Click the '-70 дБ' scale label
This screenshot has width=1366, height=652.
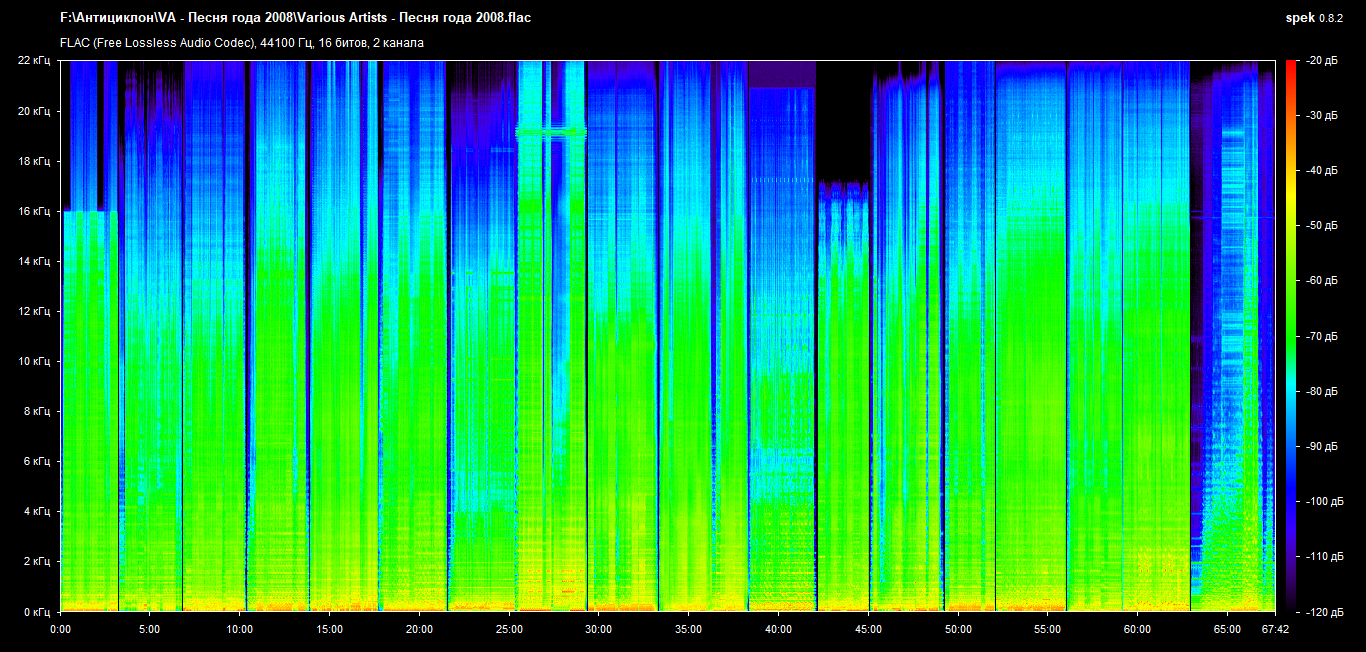pos(1322,336)
